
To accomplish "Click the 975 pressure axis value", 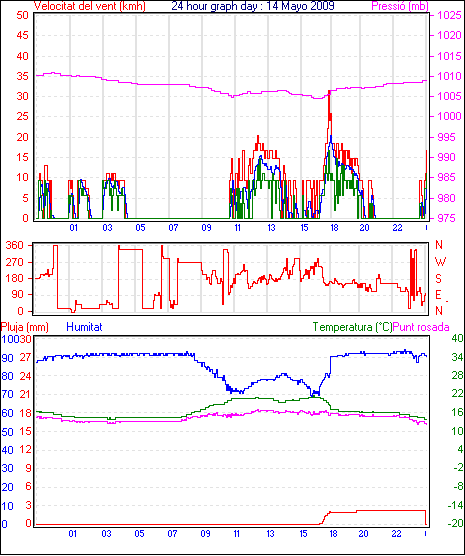I will click(447, 218).
